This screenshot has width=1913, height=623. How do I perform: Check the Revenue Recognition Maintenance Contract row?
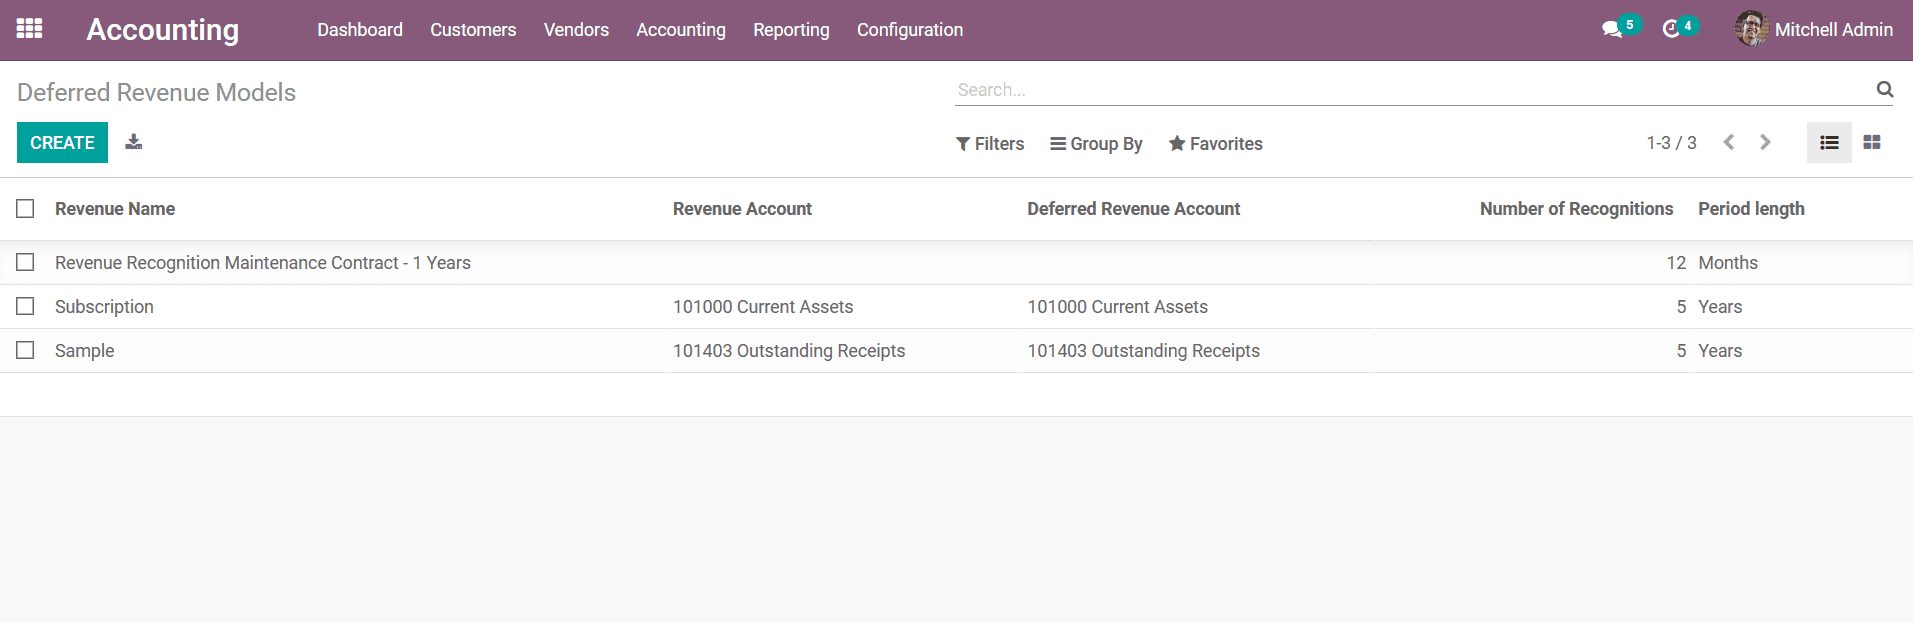tap(25, 262)
